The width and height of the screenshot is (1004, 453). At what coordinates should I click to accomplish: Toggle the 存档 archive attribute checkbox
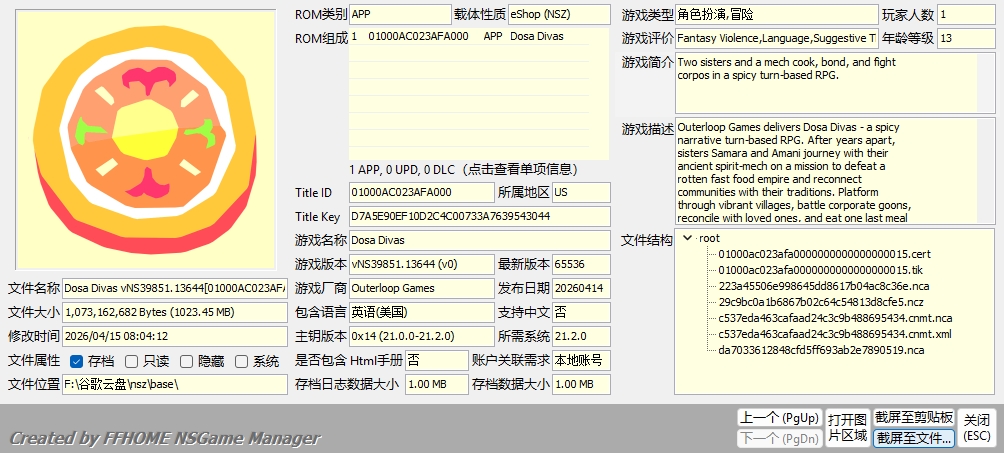(77, 361)
